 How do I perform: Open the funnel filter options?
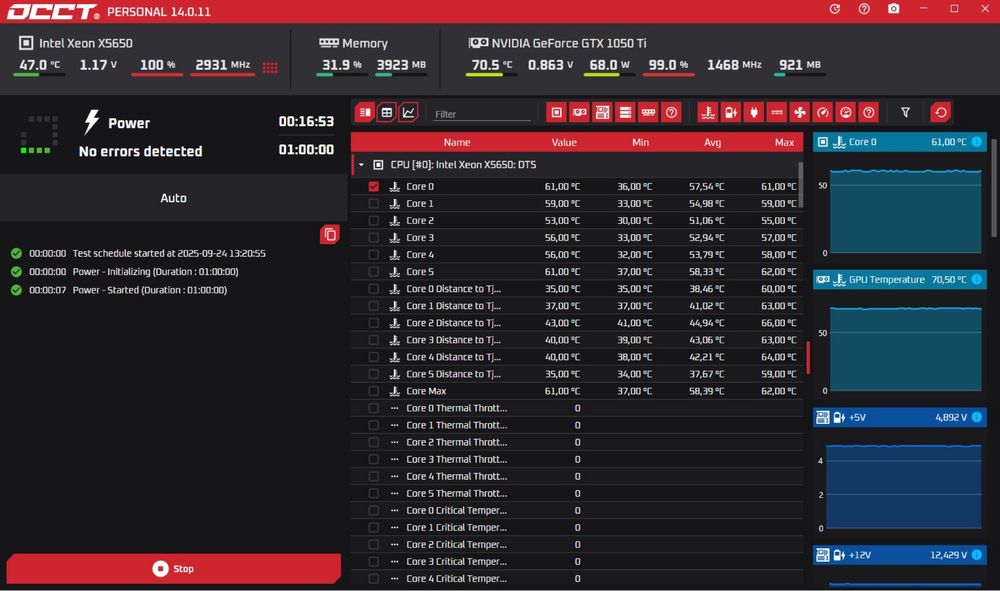[x=906, y=113]
